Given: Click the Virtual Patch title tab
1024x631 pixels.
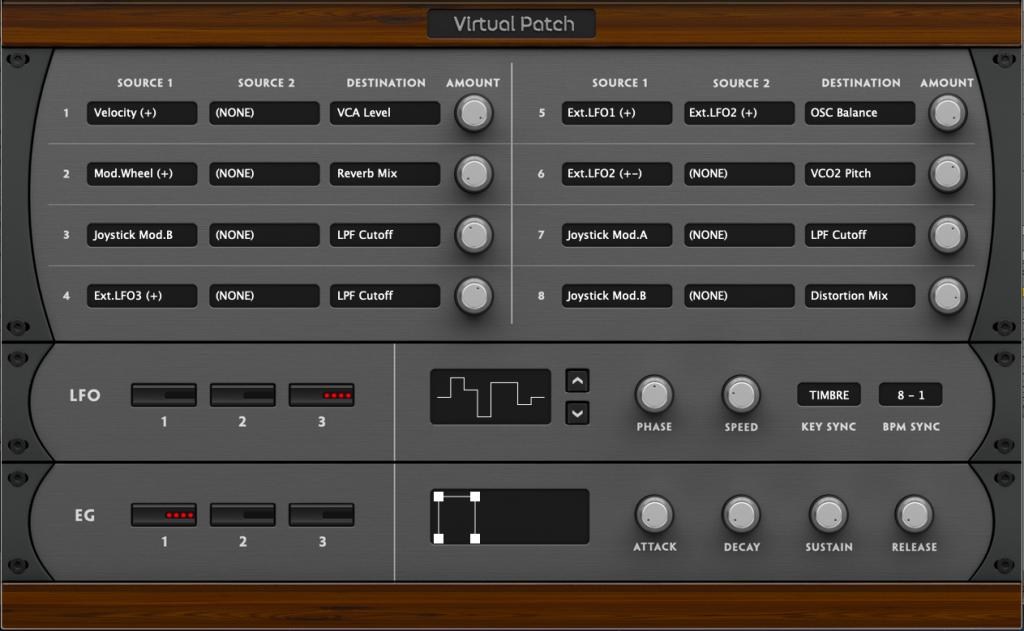Looking at the screenshot, I should [x=512, y=24].
